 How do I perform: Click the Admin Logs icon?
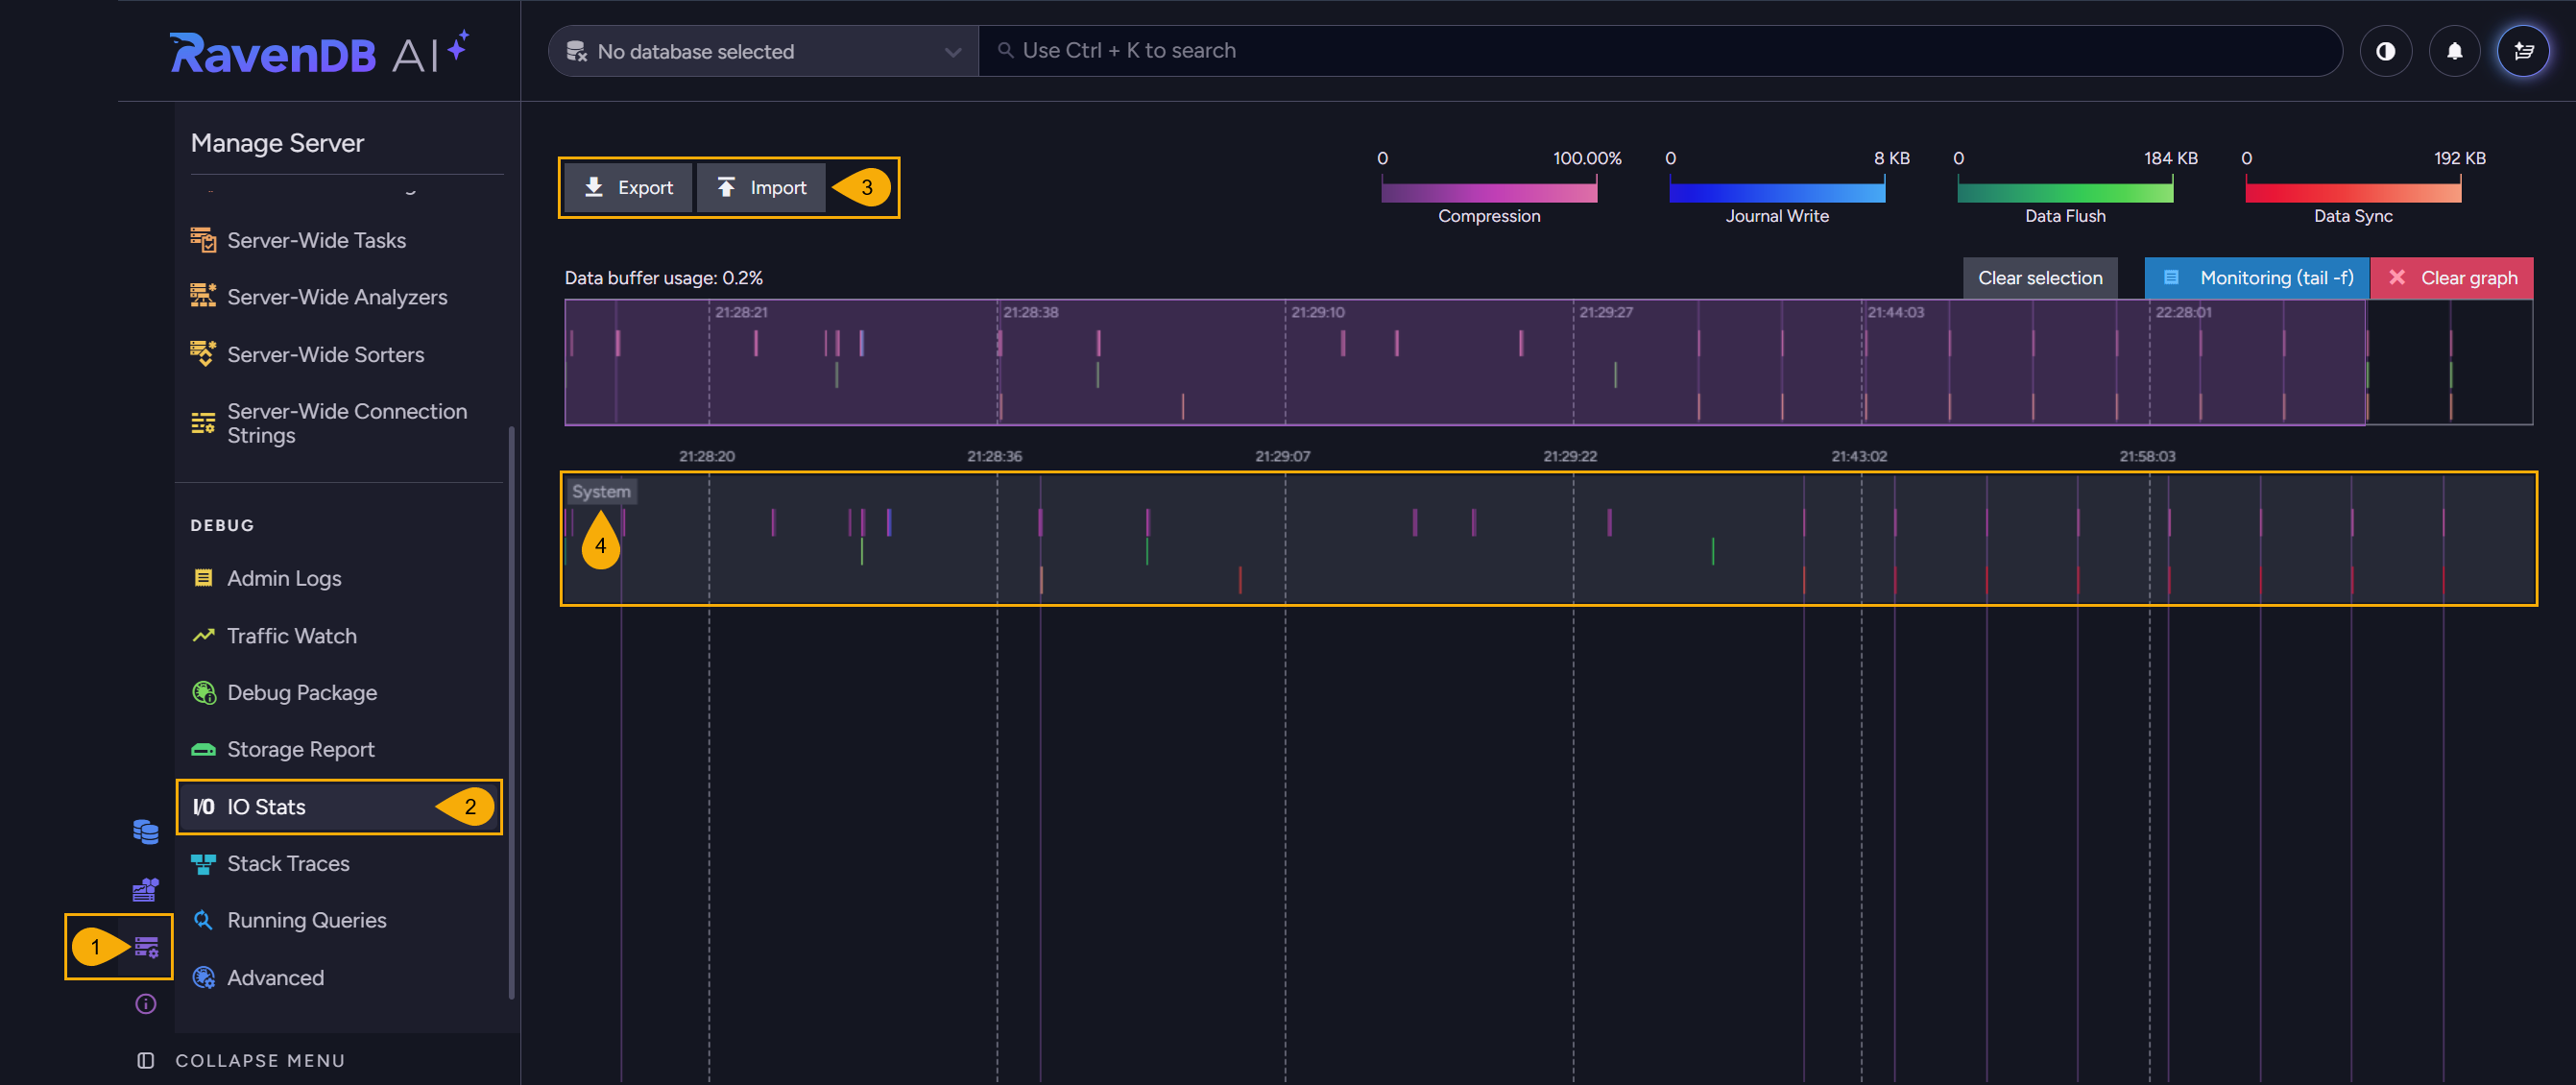(203, 578)
